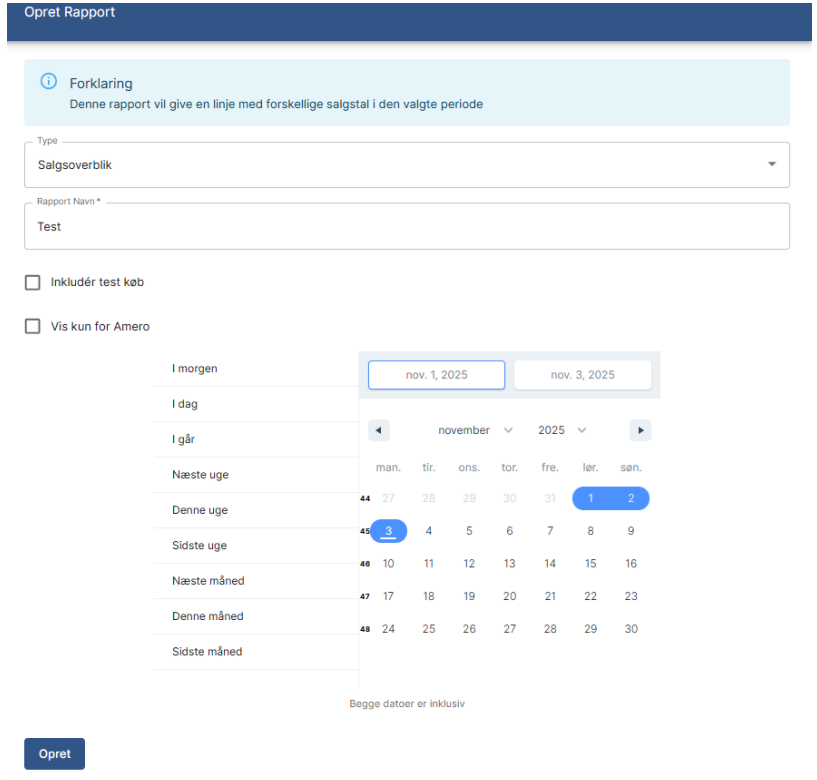Tick the Vis kun for Amero checkbox
The width and height of the screenshot is (817, 780).
tap(33, 326)
